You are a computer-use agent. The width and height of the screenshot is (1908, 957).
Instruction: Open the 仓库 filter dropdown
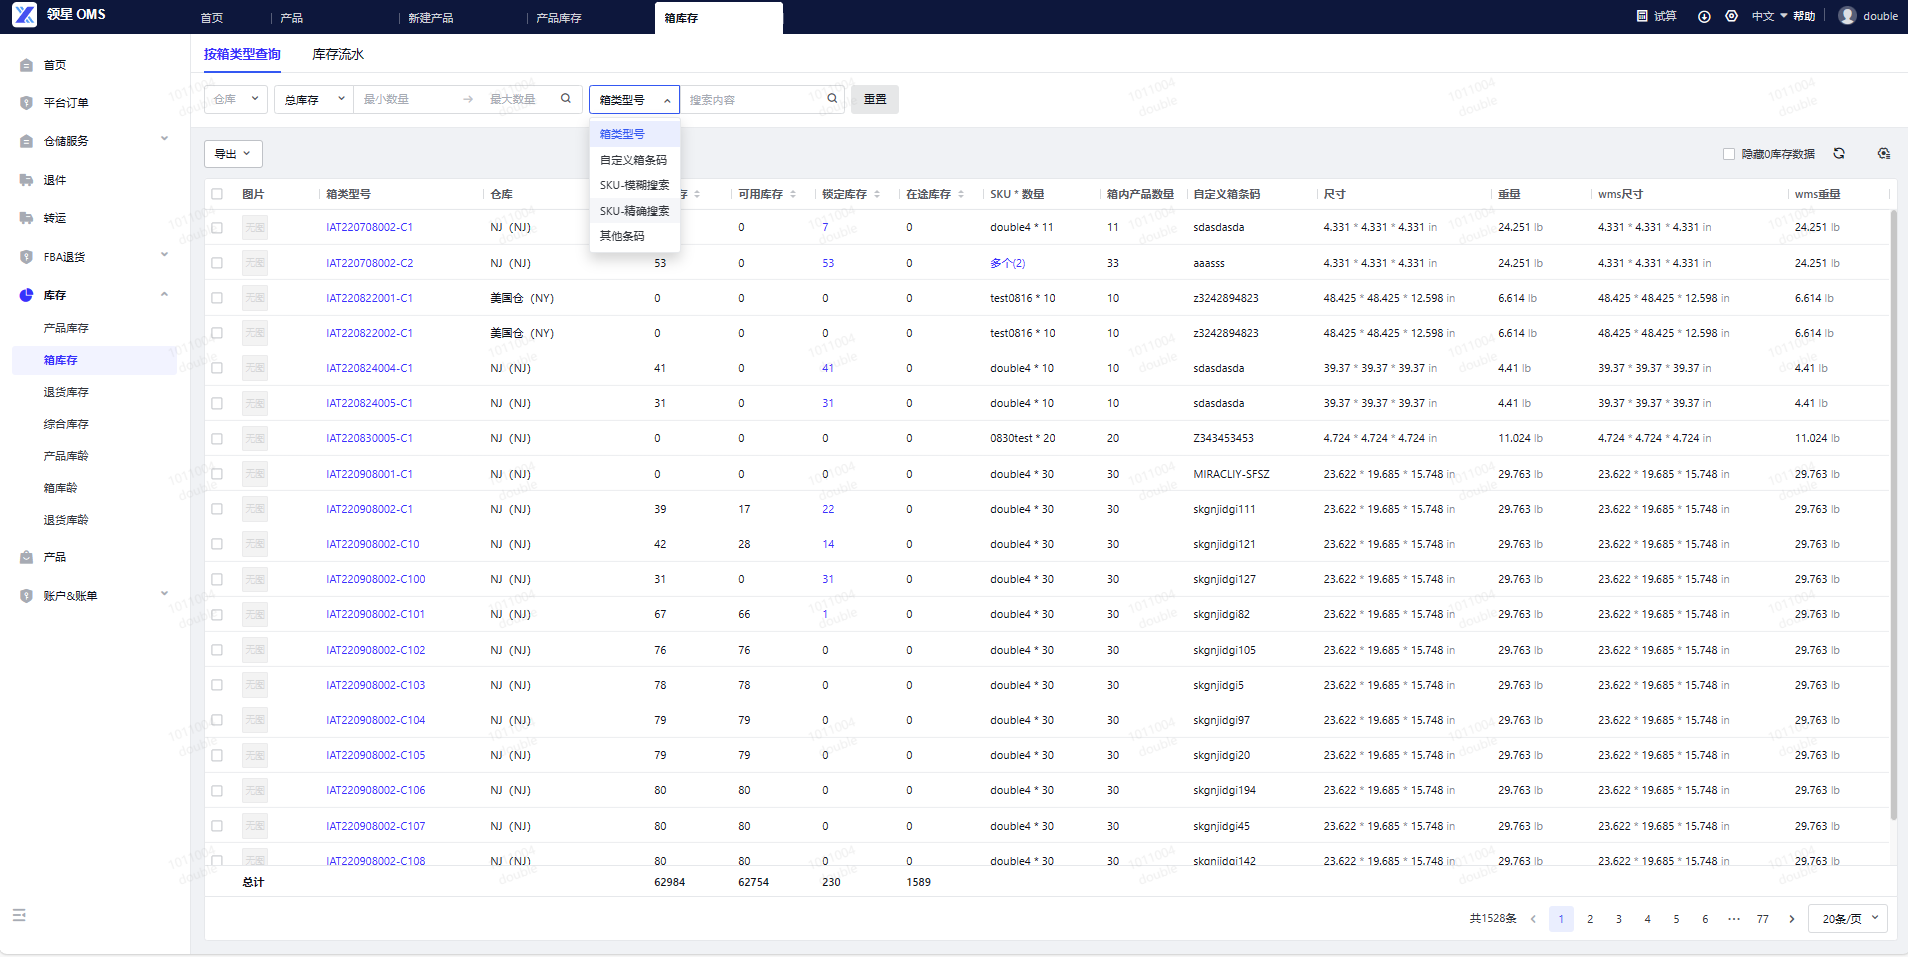236,99
